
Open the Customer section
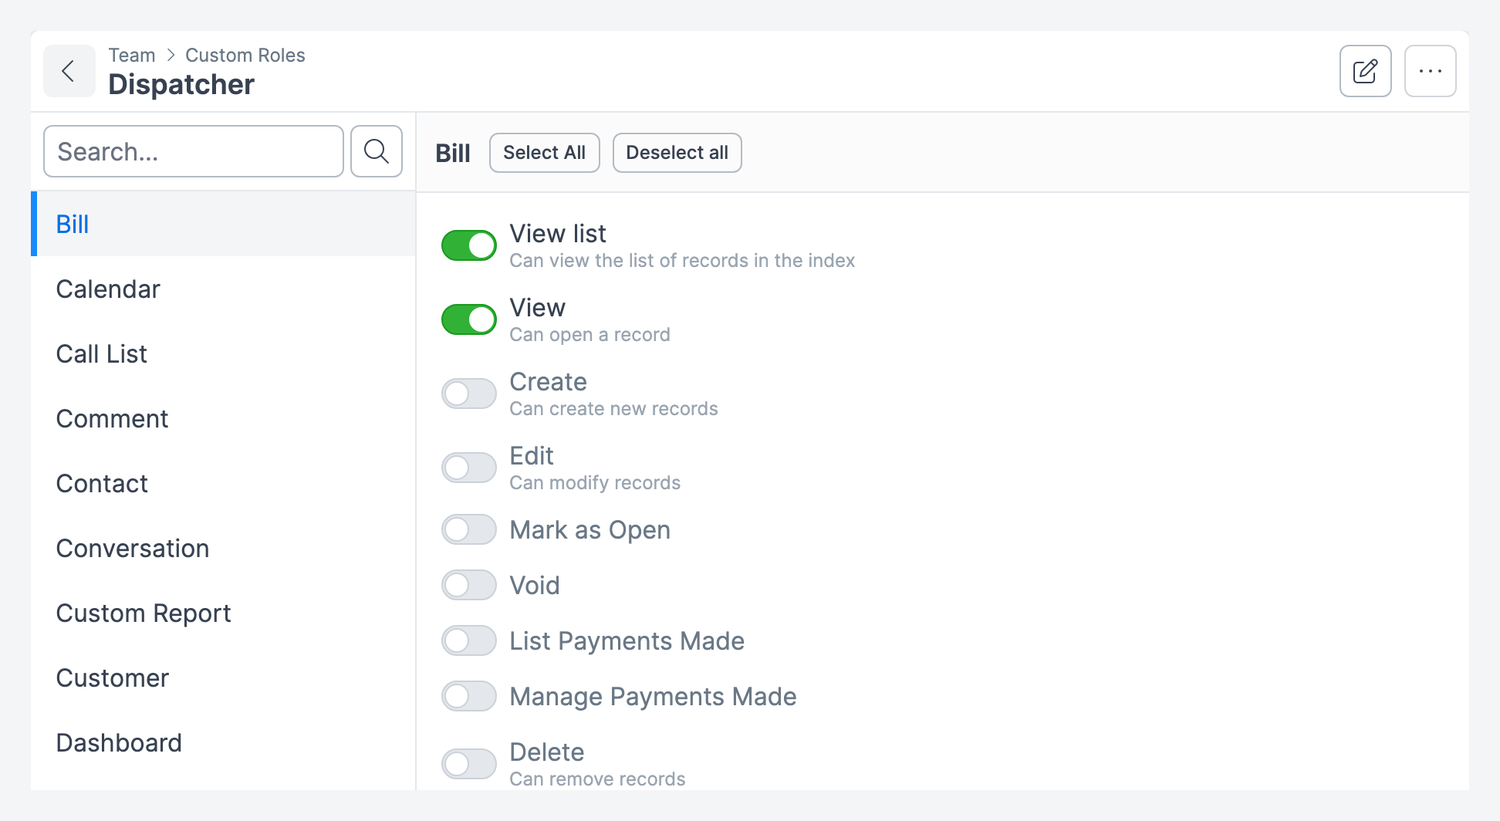(223, 678)
